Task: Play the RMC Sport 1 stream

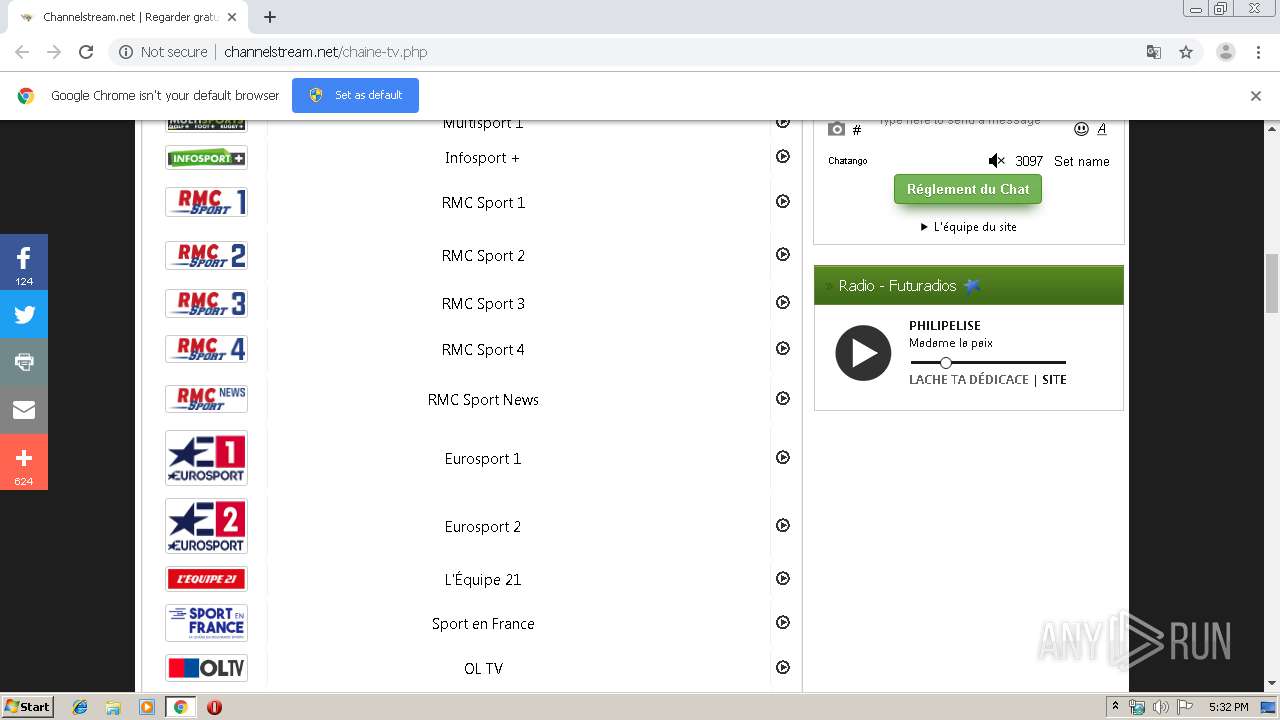Action: [x=783, y=202]
